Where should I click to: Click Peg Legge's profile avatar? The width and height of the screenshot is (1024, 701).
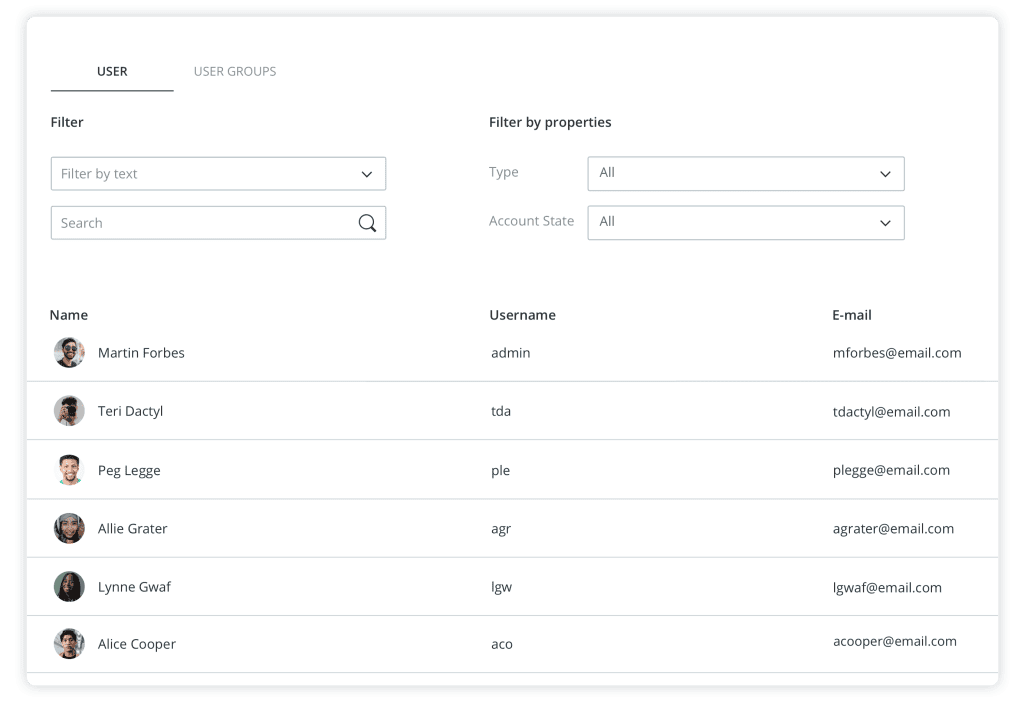click(x=68, y=469)
